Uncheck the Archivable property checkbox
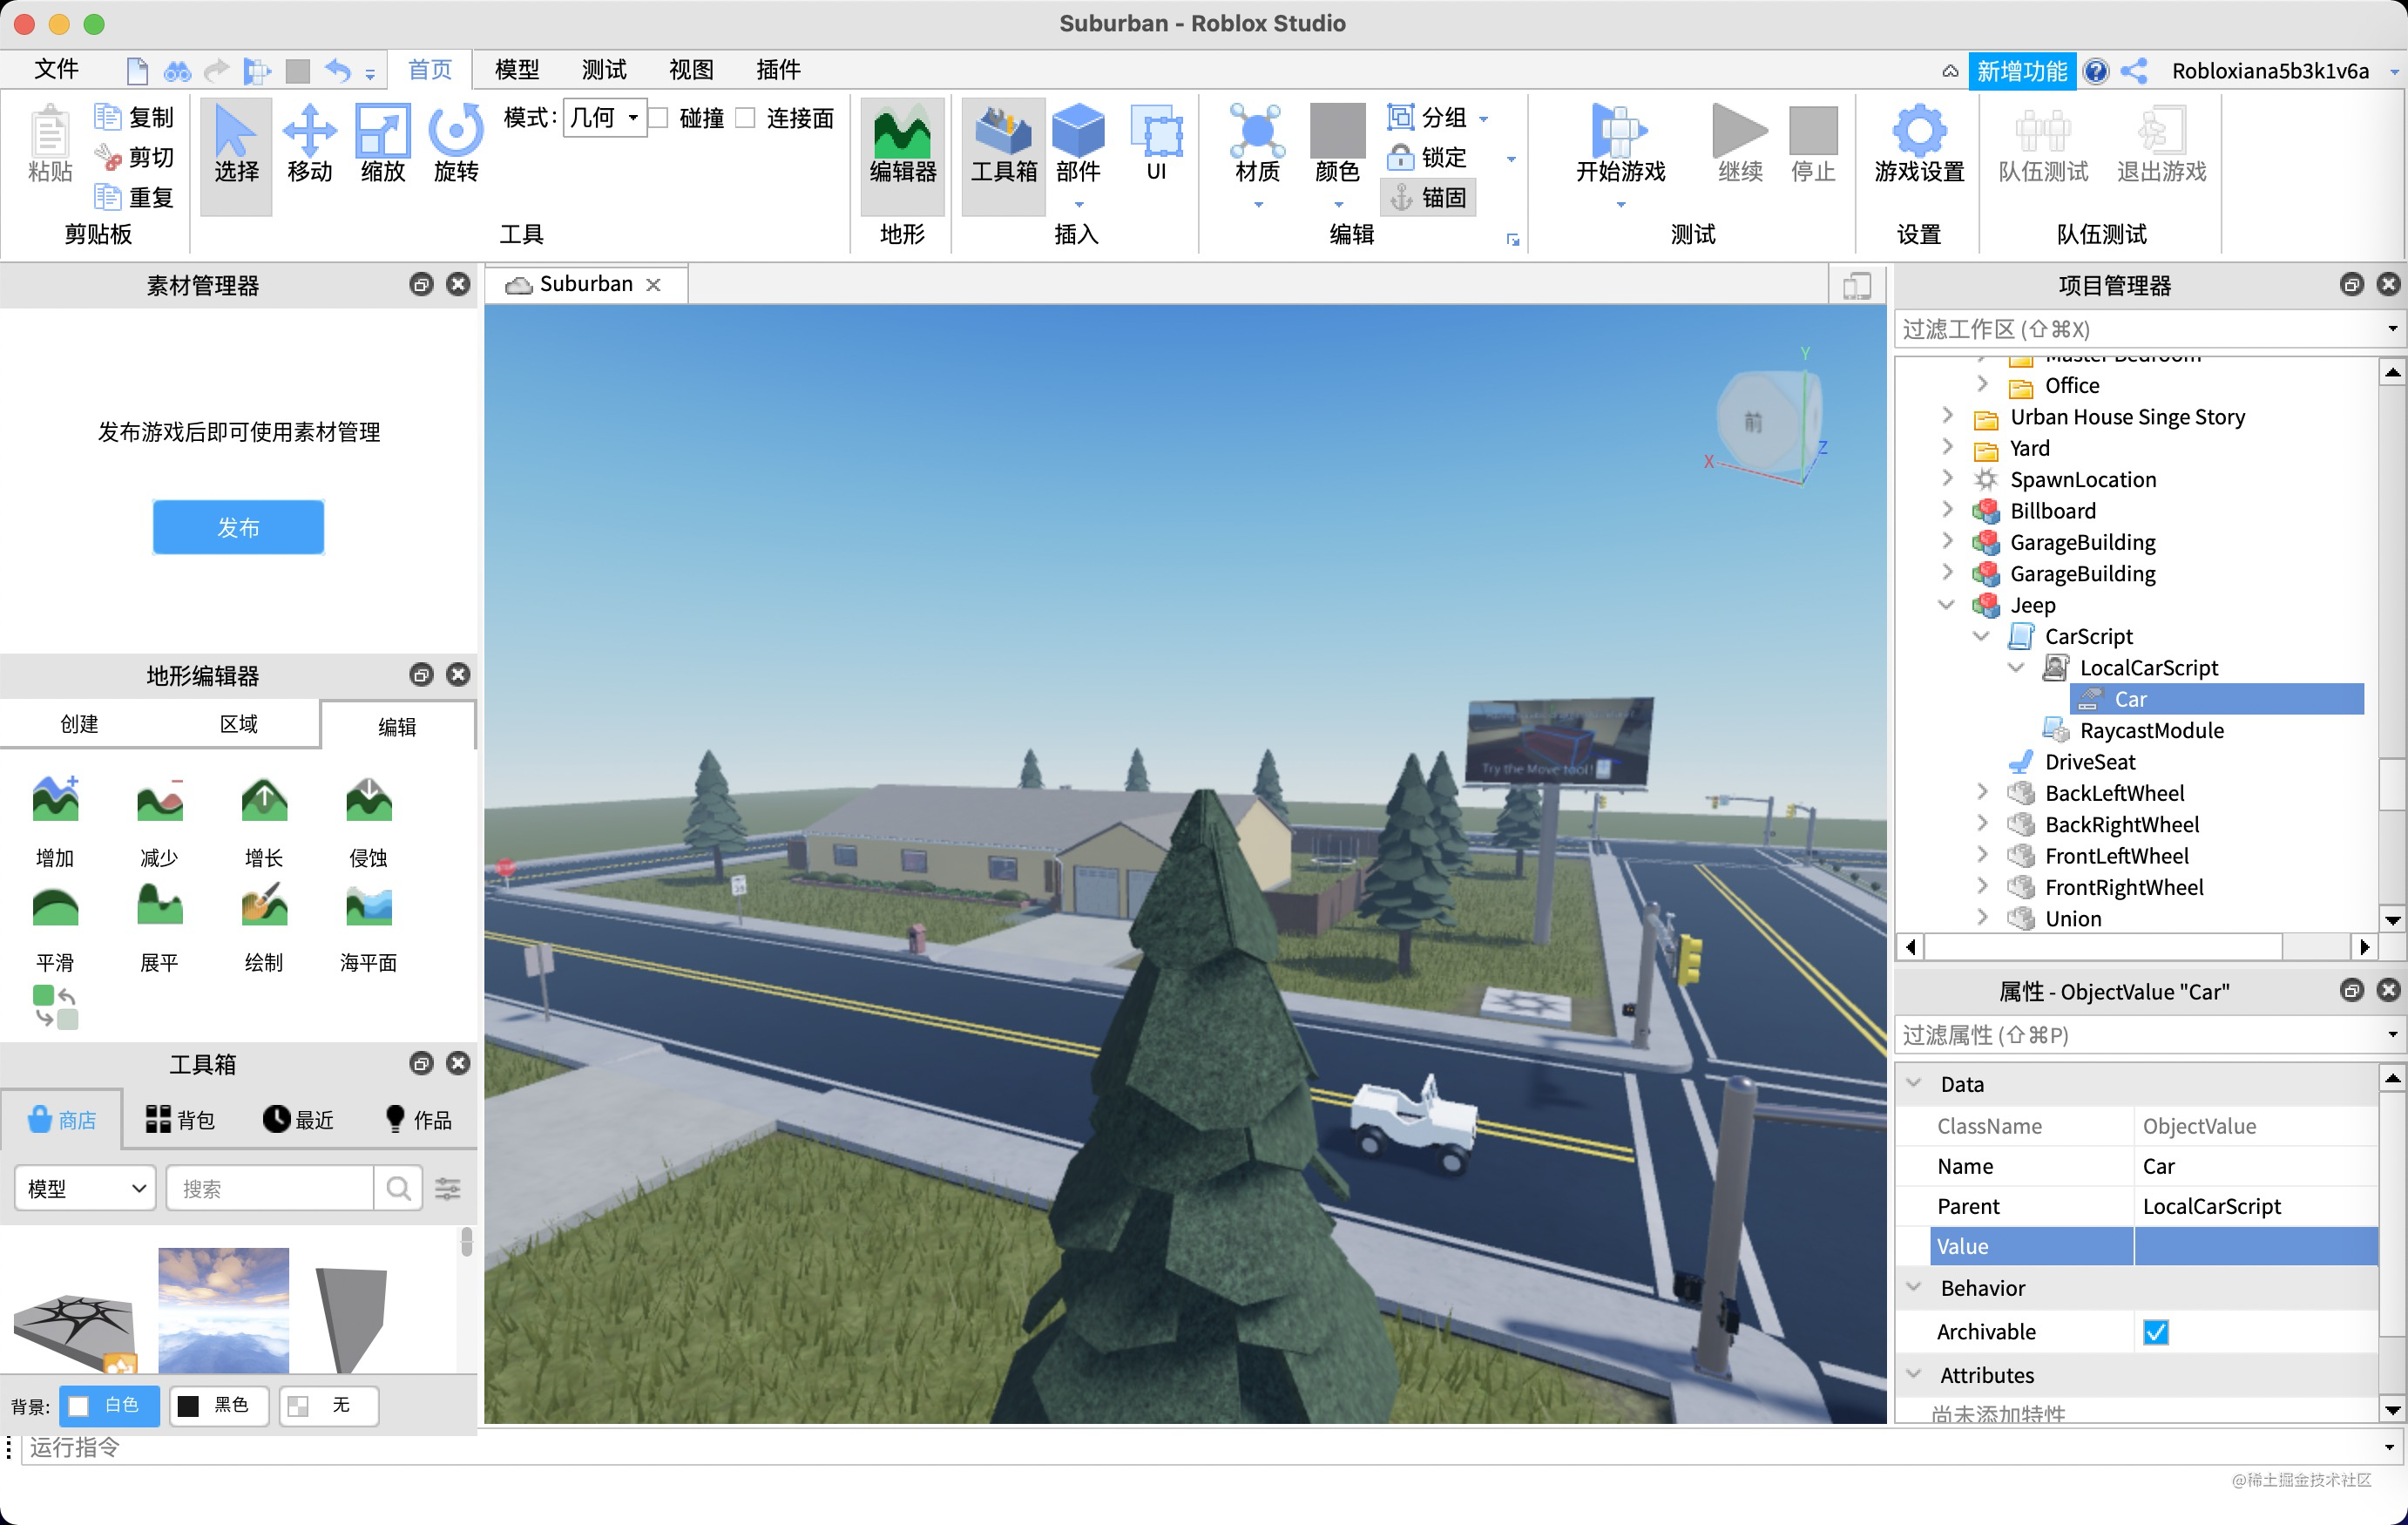The image size is (2408, 1525). 2155,1332
